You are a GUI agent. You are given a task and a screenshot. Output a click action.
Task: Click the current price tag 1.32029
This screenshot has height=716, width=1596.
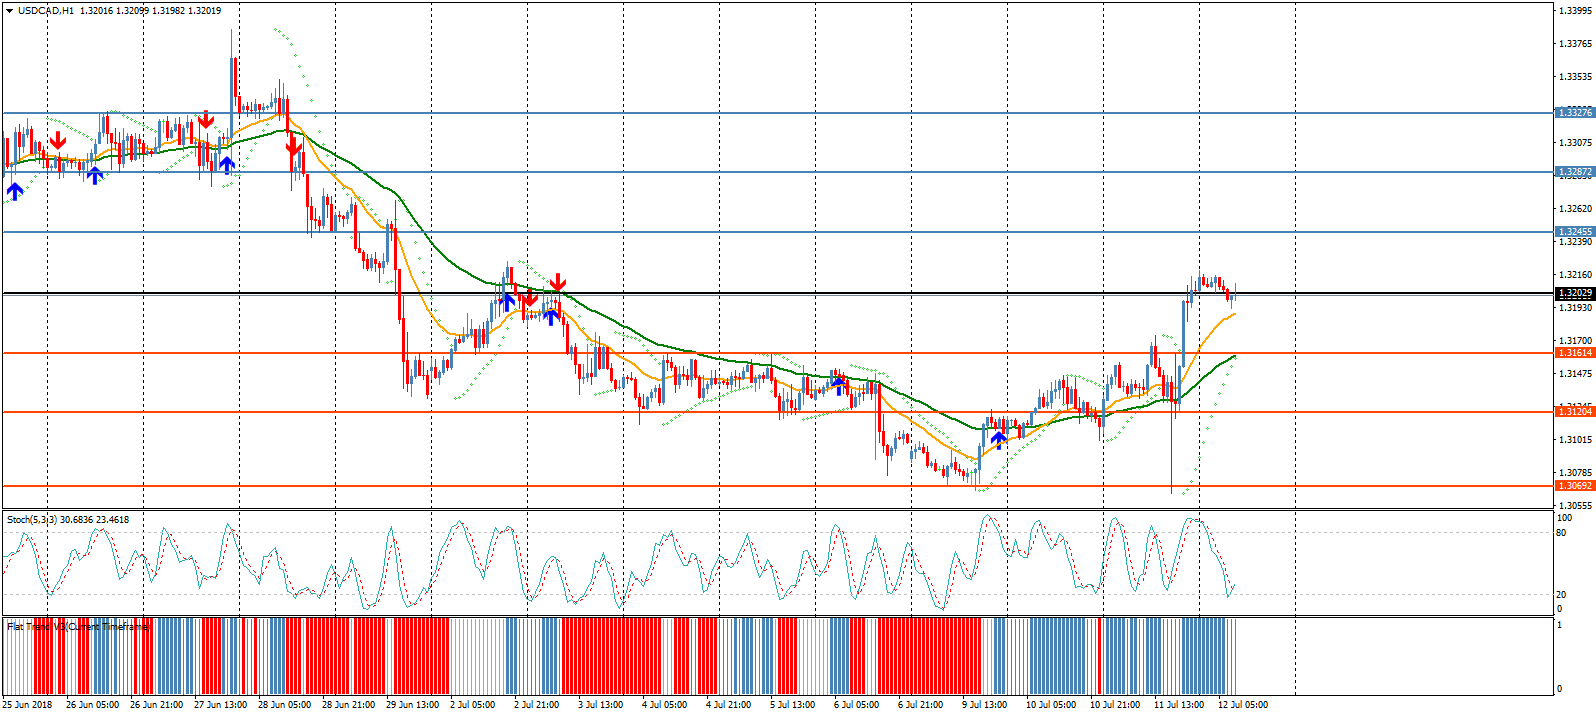click(1574, 294)
